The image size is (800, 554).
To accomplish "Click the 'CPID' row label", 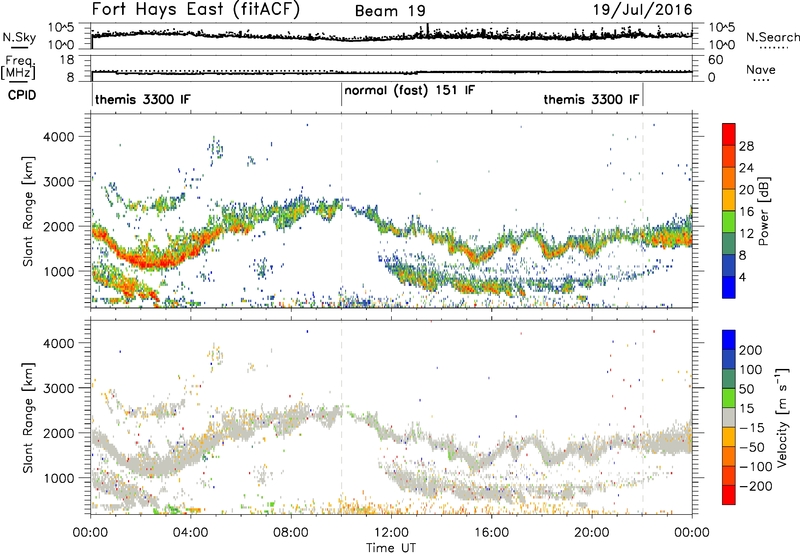I will click(x=22, y=95).
